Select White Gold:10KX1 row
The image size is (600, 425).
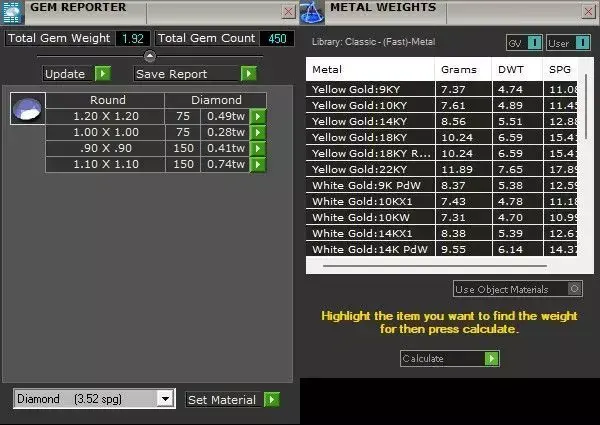tap(442, 202)
